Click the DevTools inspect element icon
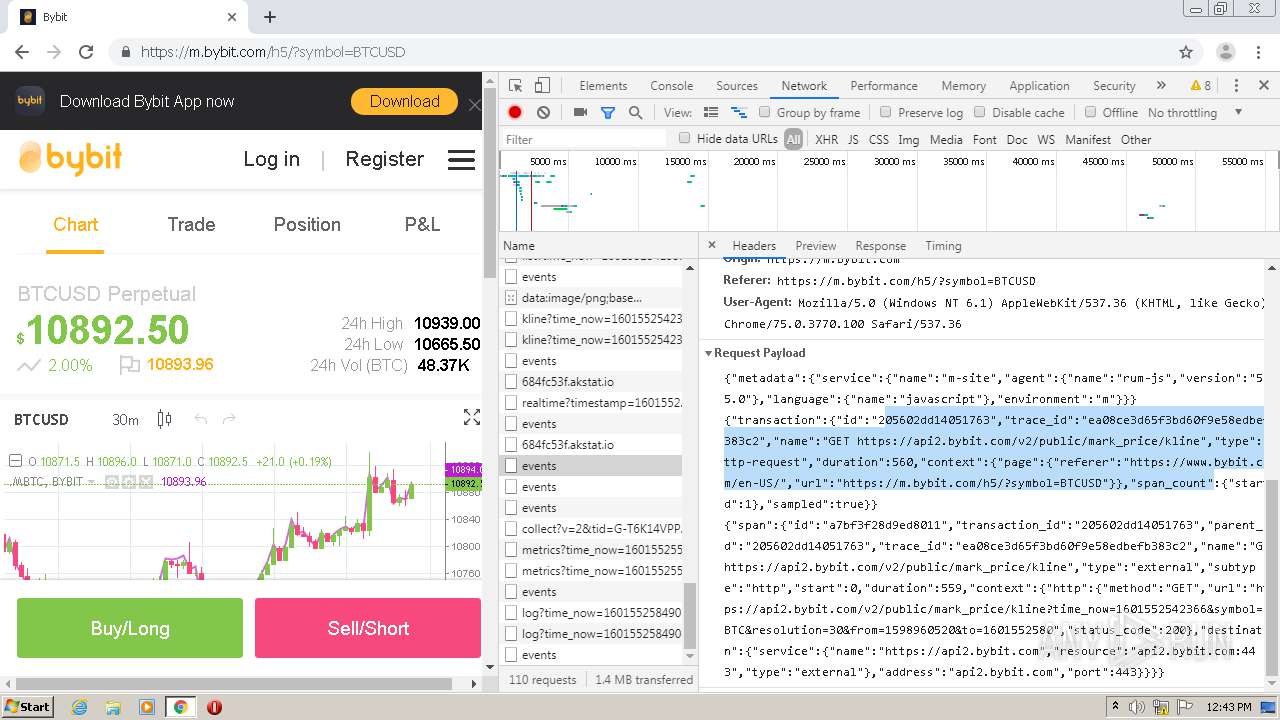Image resolution: width=1280 pixels, height=720 pixels. point(516,86)
